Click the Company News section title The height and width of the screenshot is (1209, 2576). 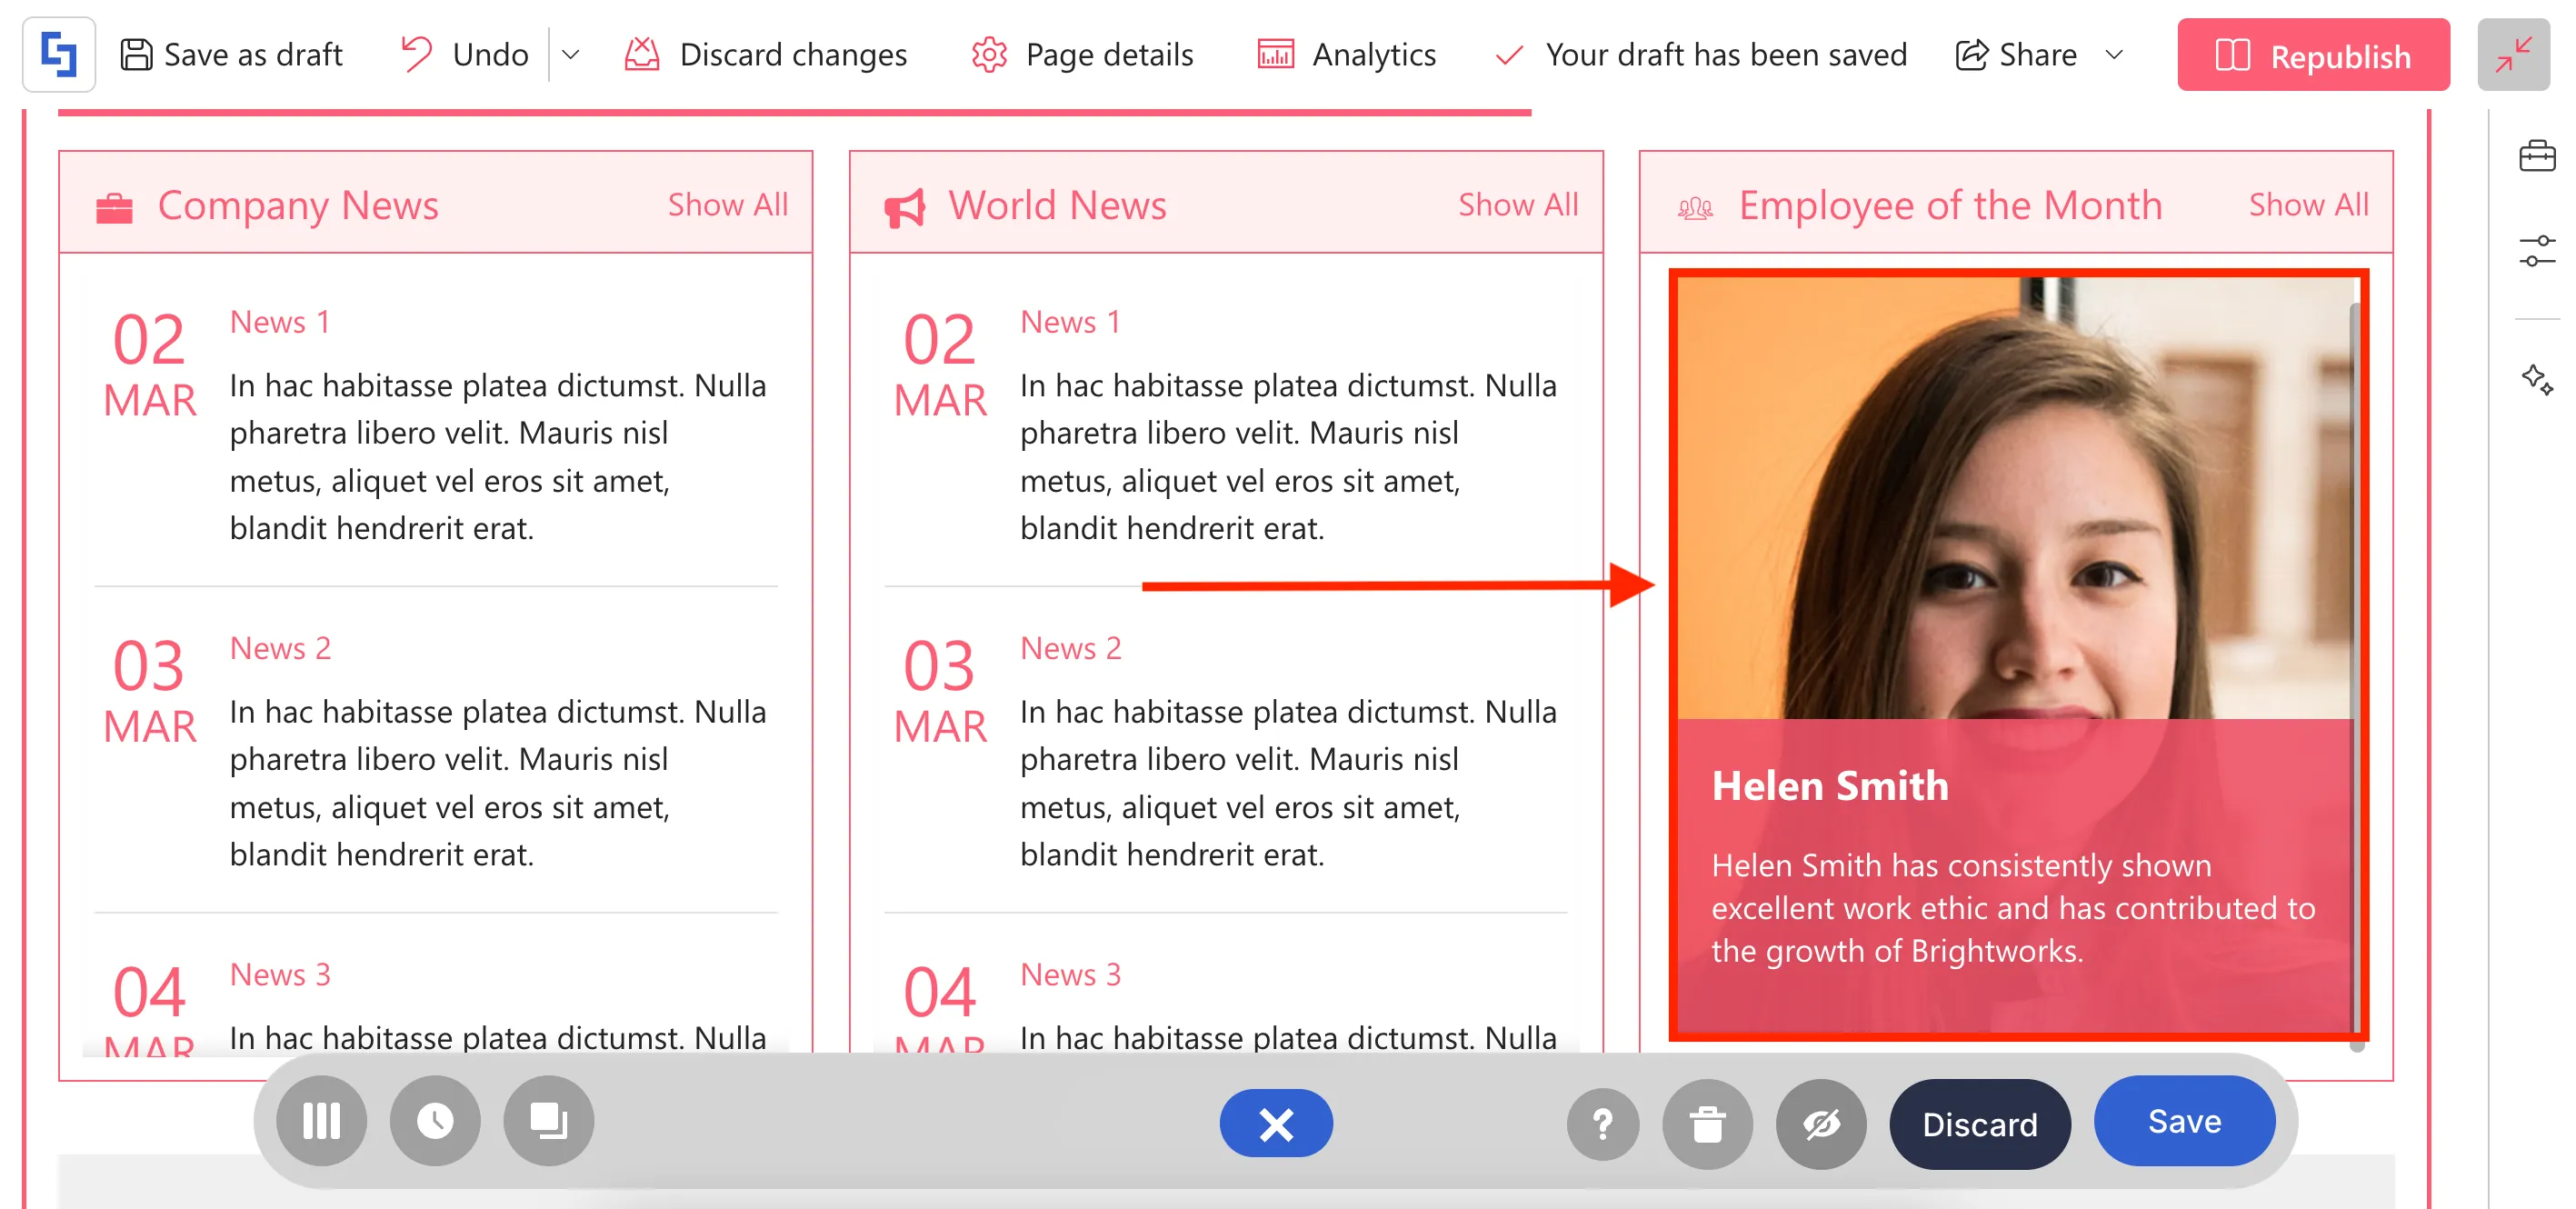(298, 205)
